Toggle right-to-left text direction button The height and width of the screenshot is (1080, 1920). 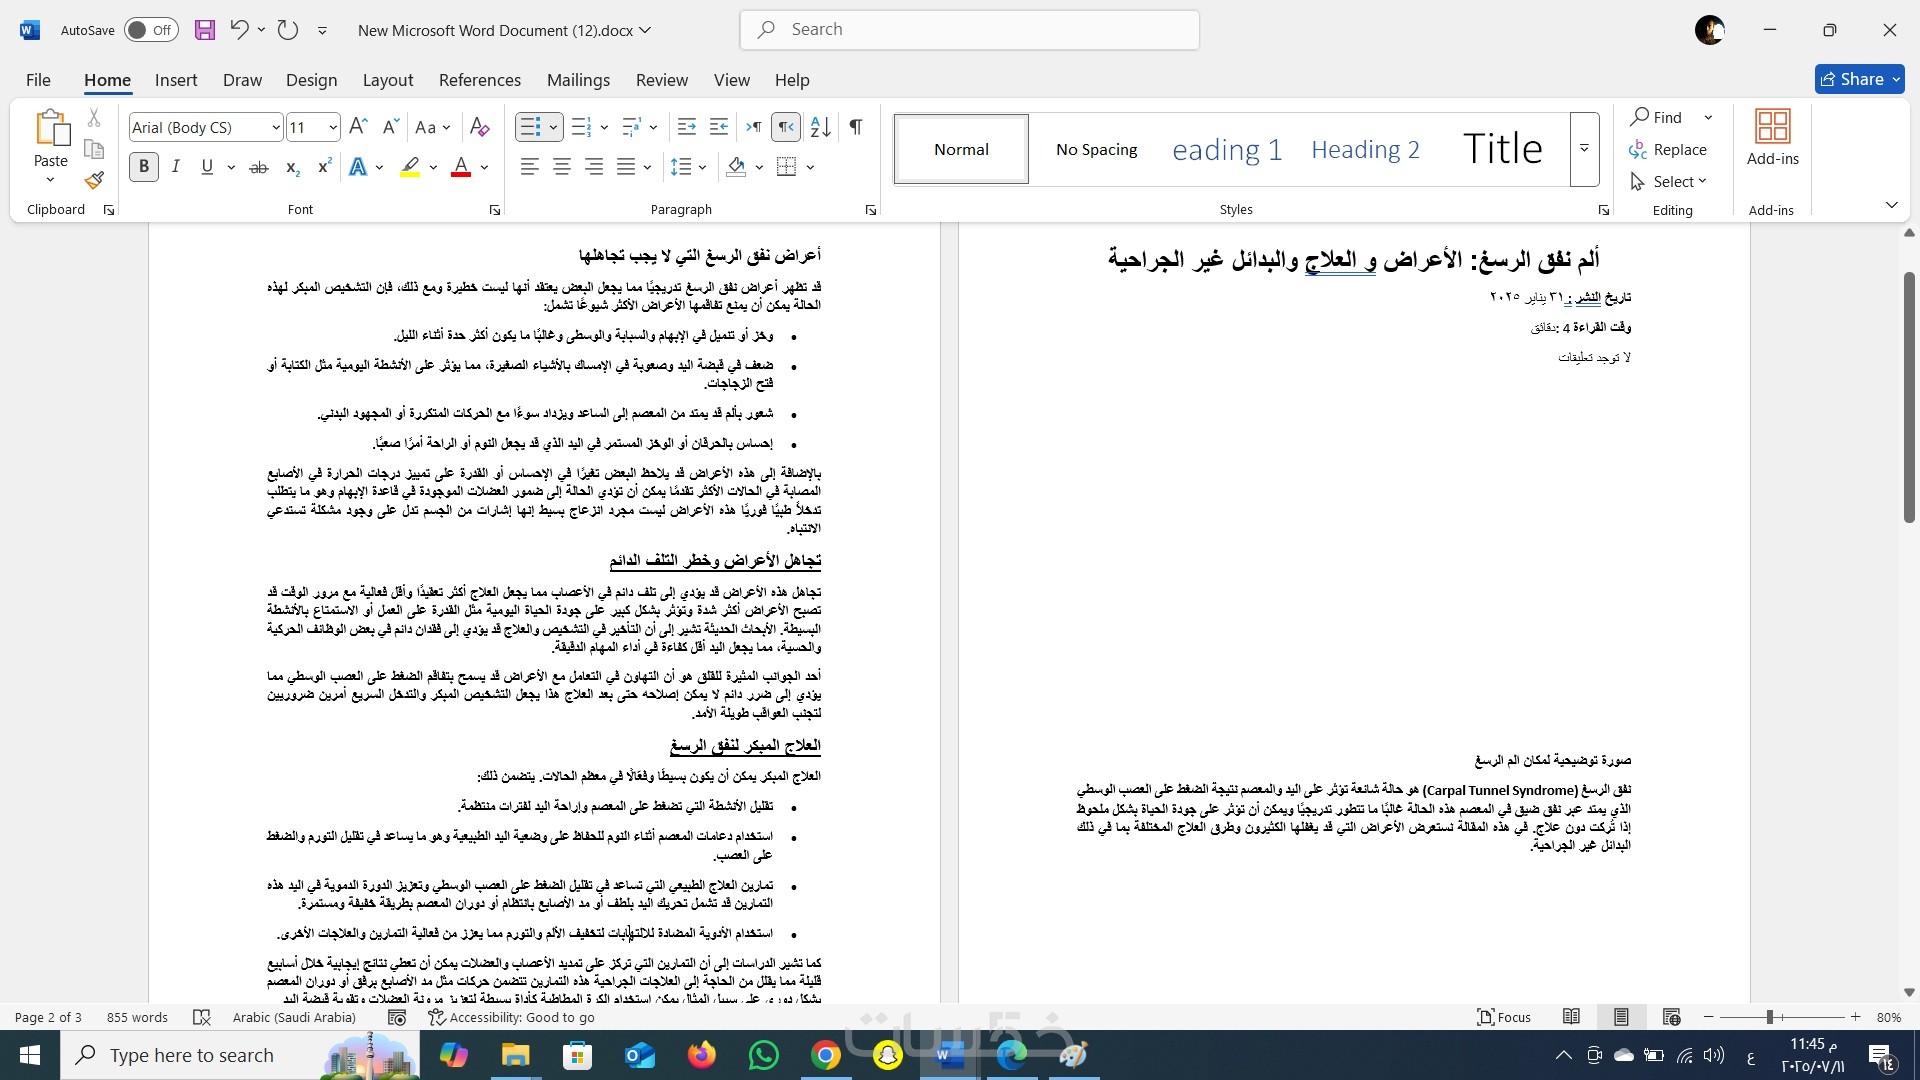pos(786,127)
